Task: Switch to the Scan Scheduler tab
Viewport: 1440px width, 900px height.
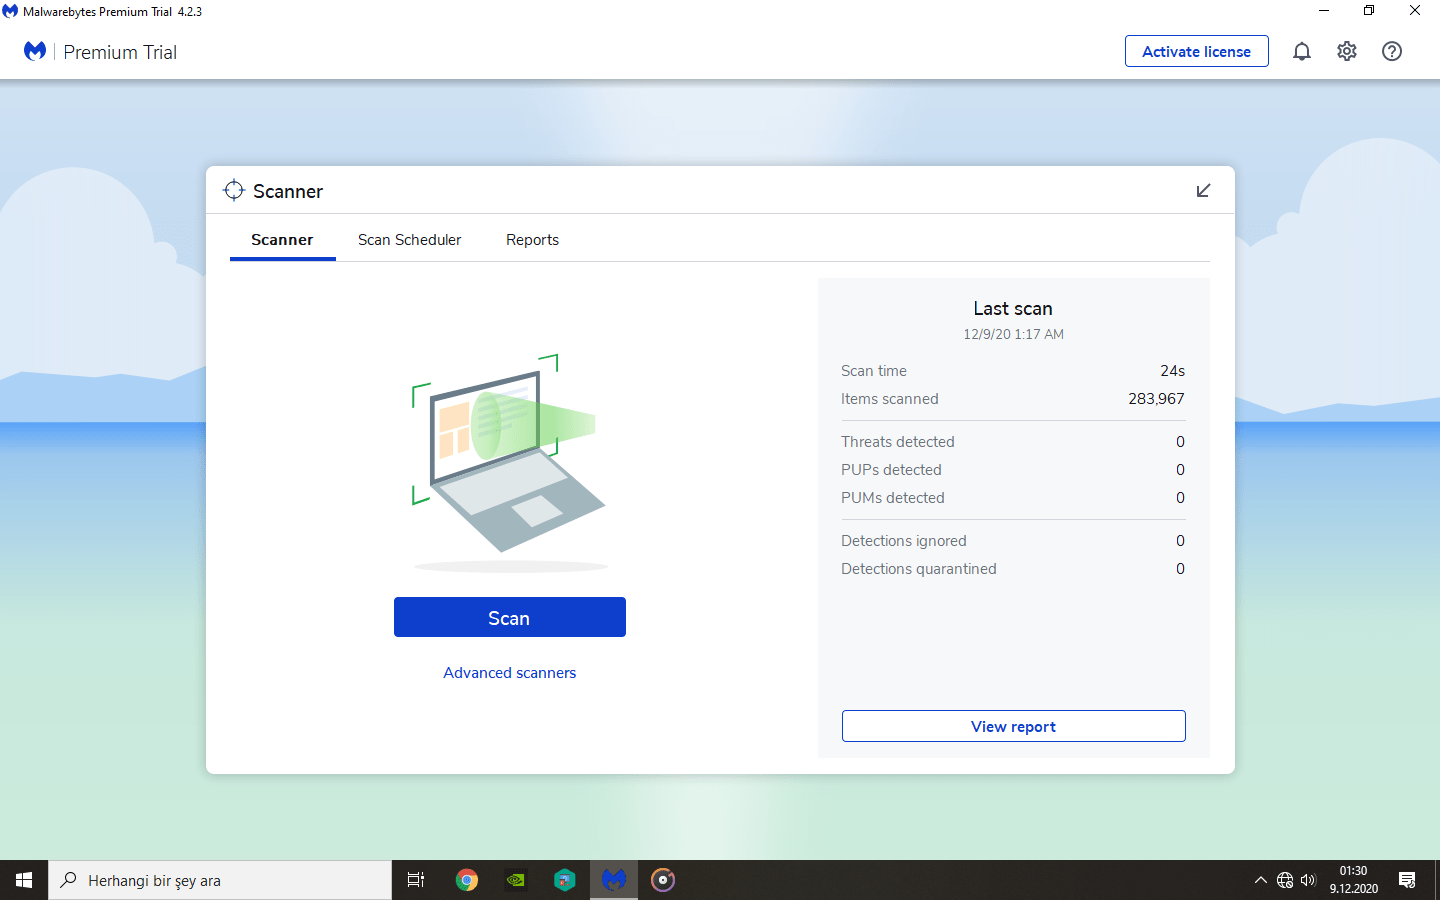Action: pos(410,240)
